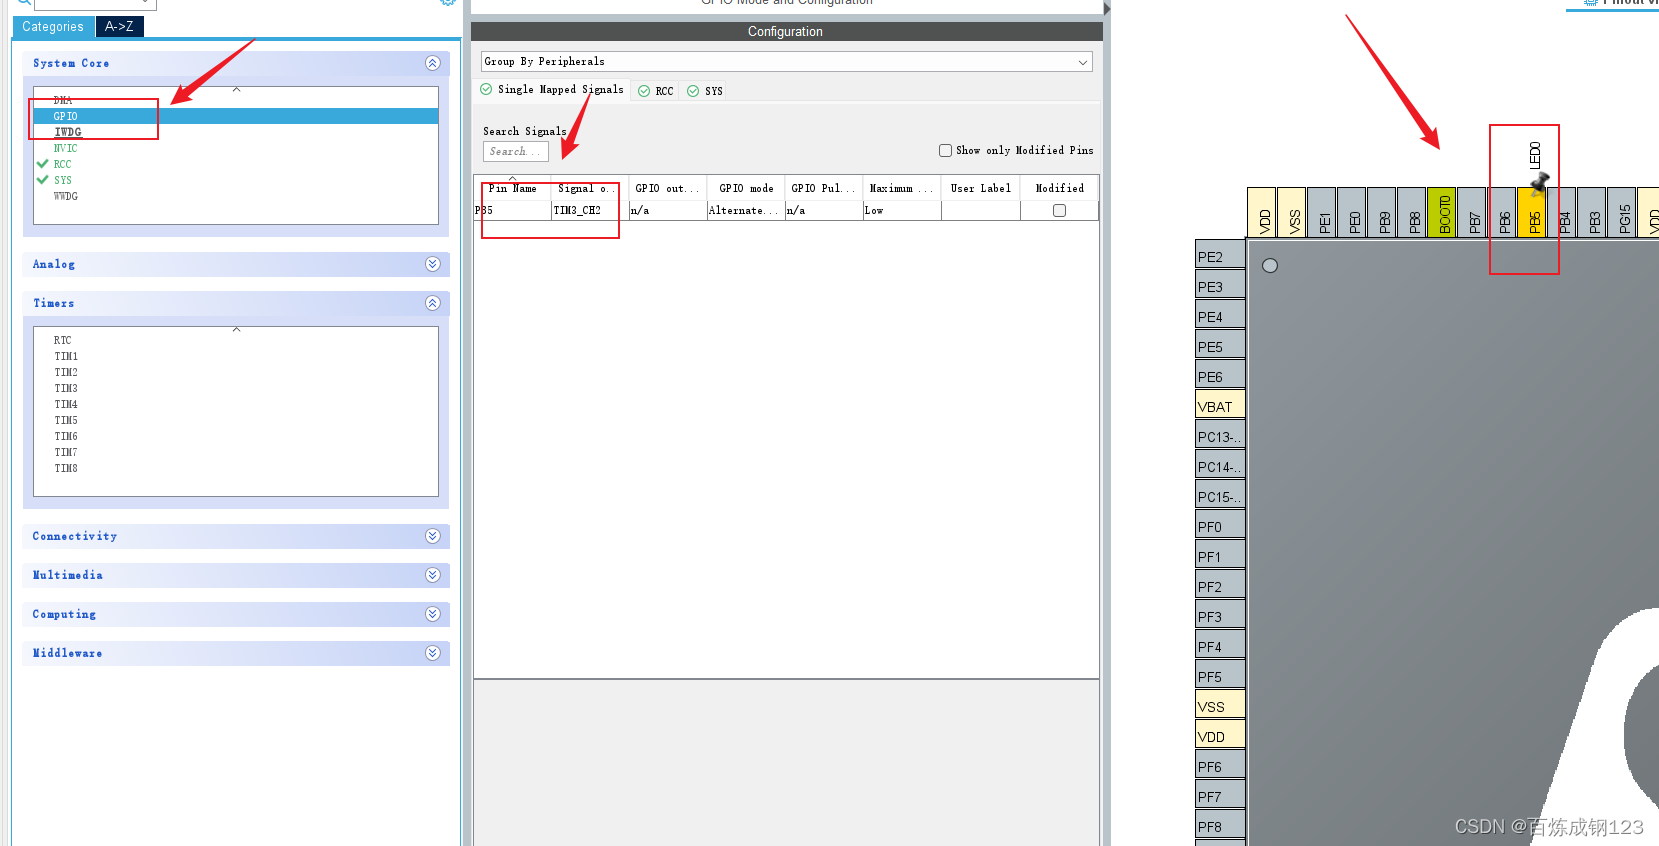1659x846 pixels.
Task: Click the blue settings gear icon
Action: point(448,2)
